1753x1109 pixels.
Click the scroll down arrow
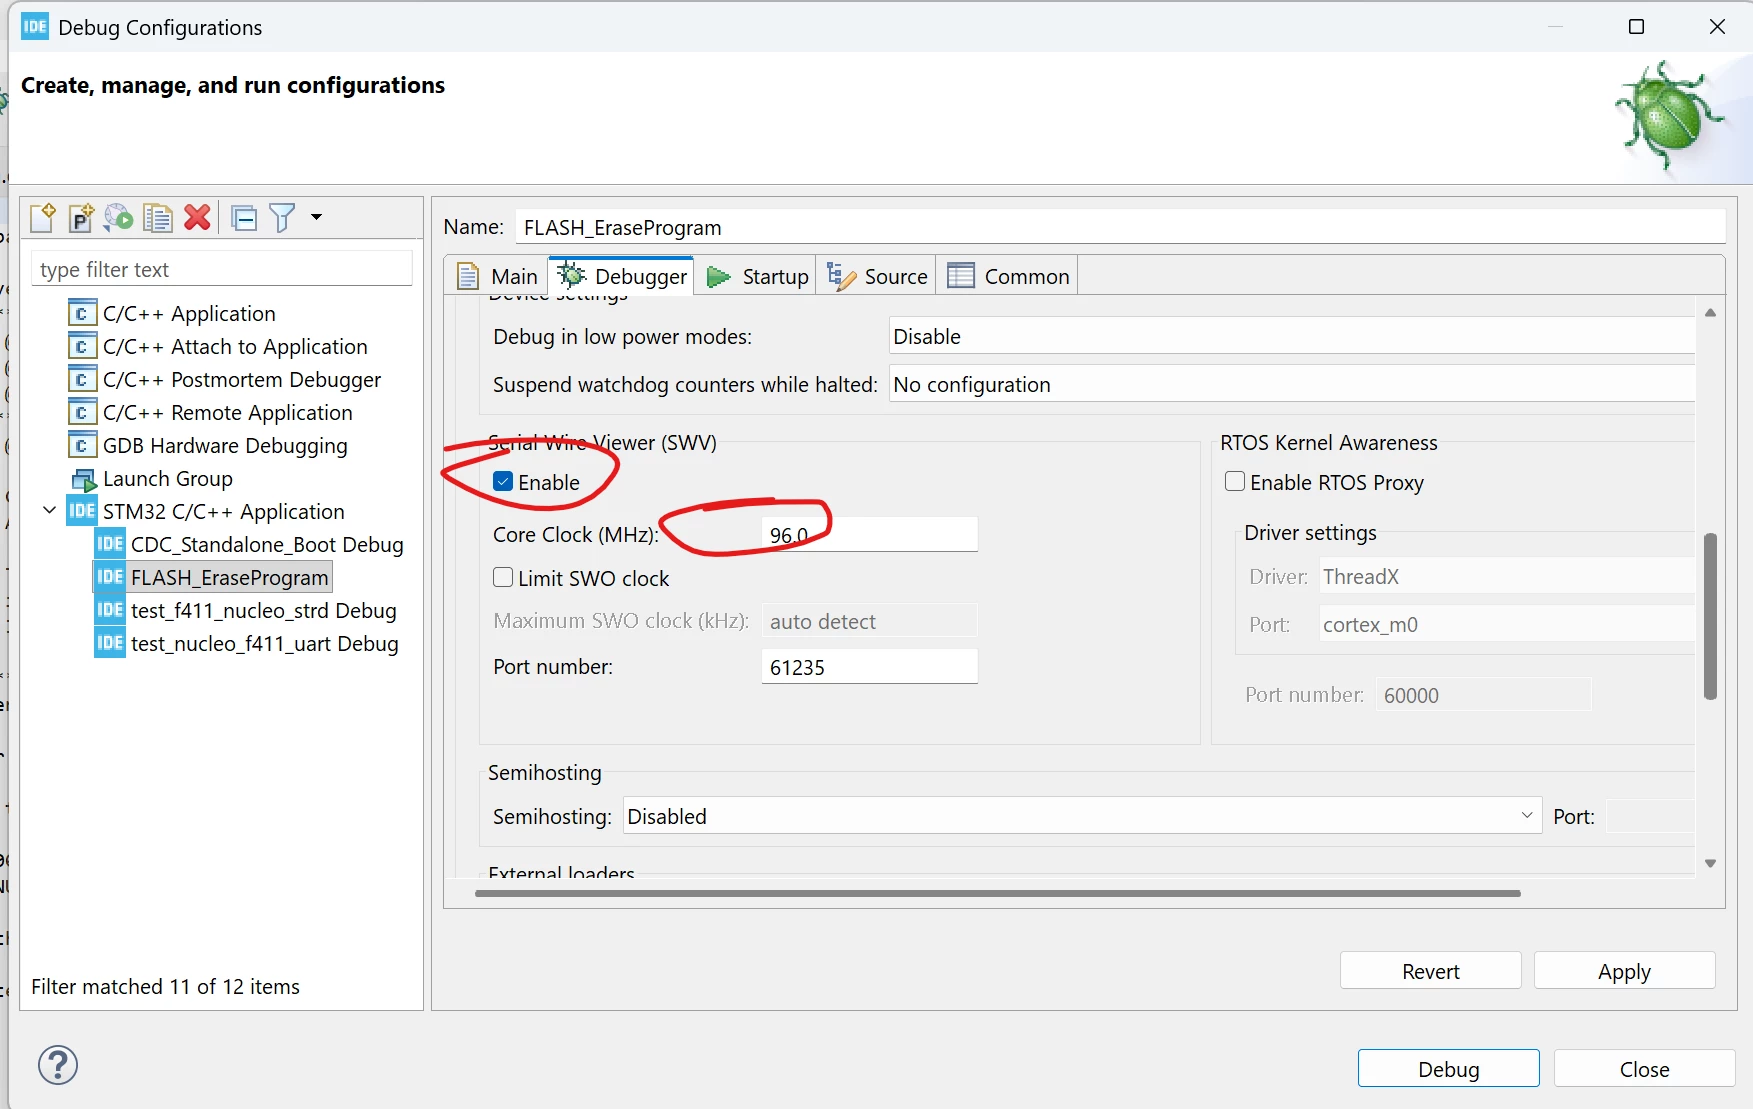click(x=1710, y=863)
